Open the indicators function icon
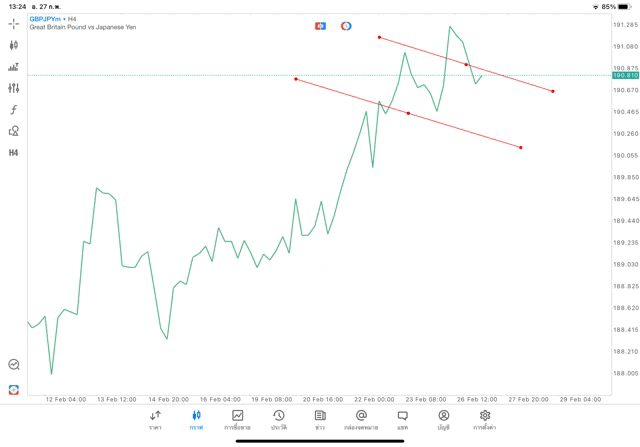 14,110
